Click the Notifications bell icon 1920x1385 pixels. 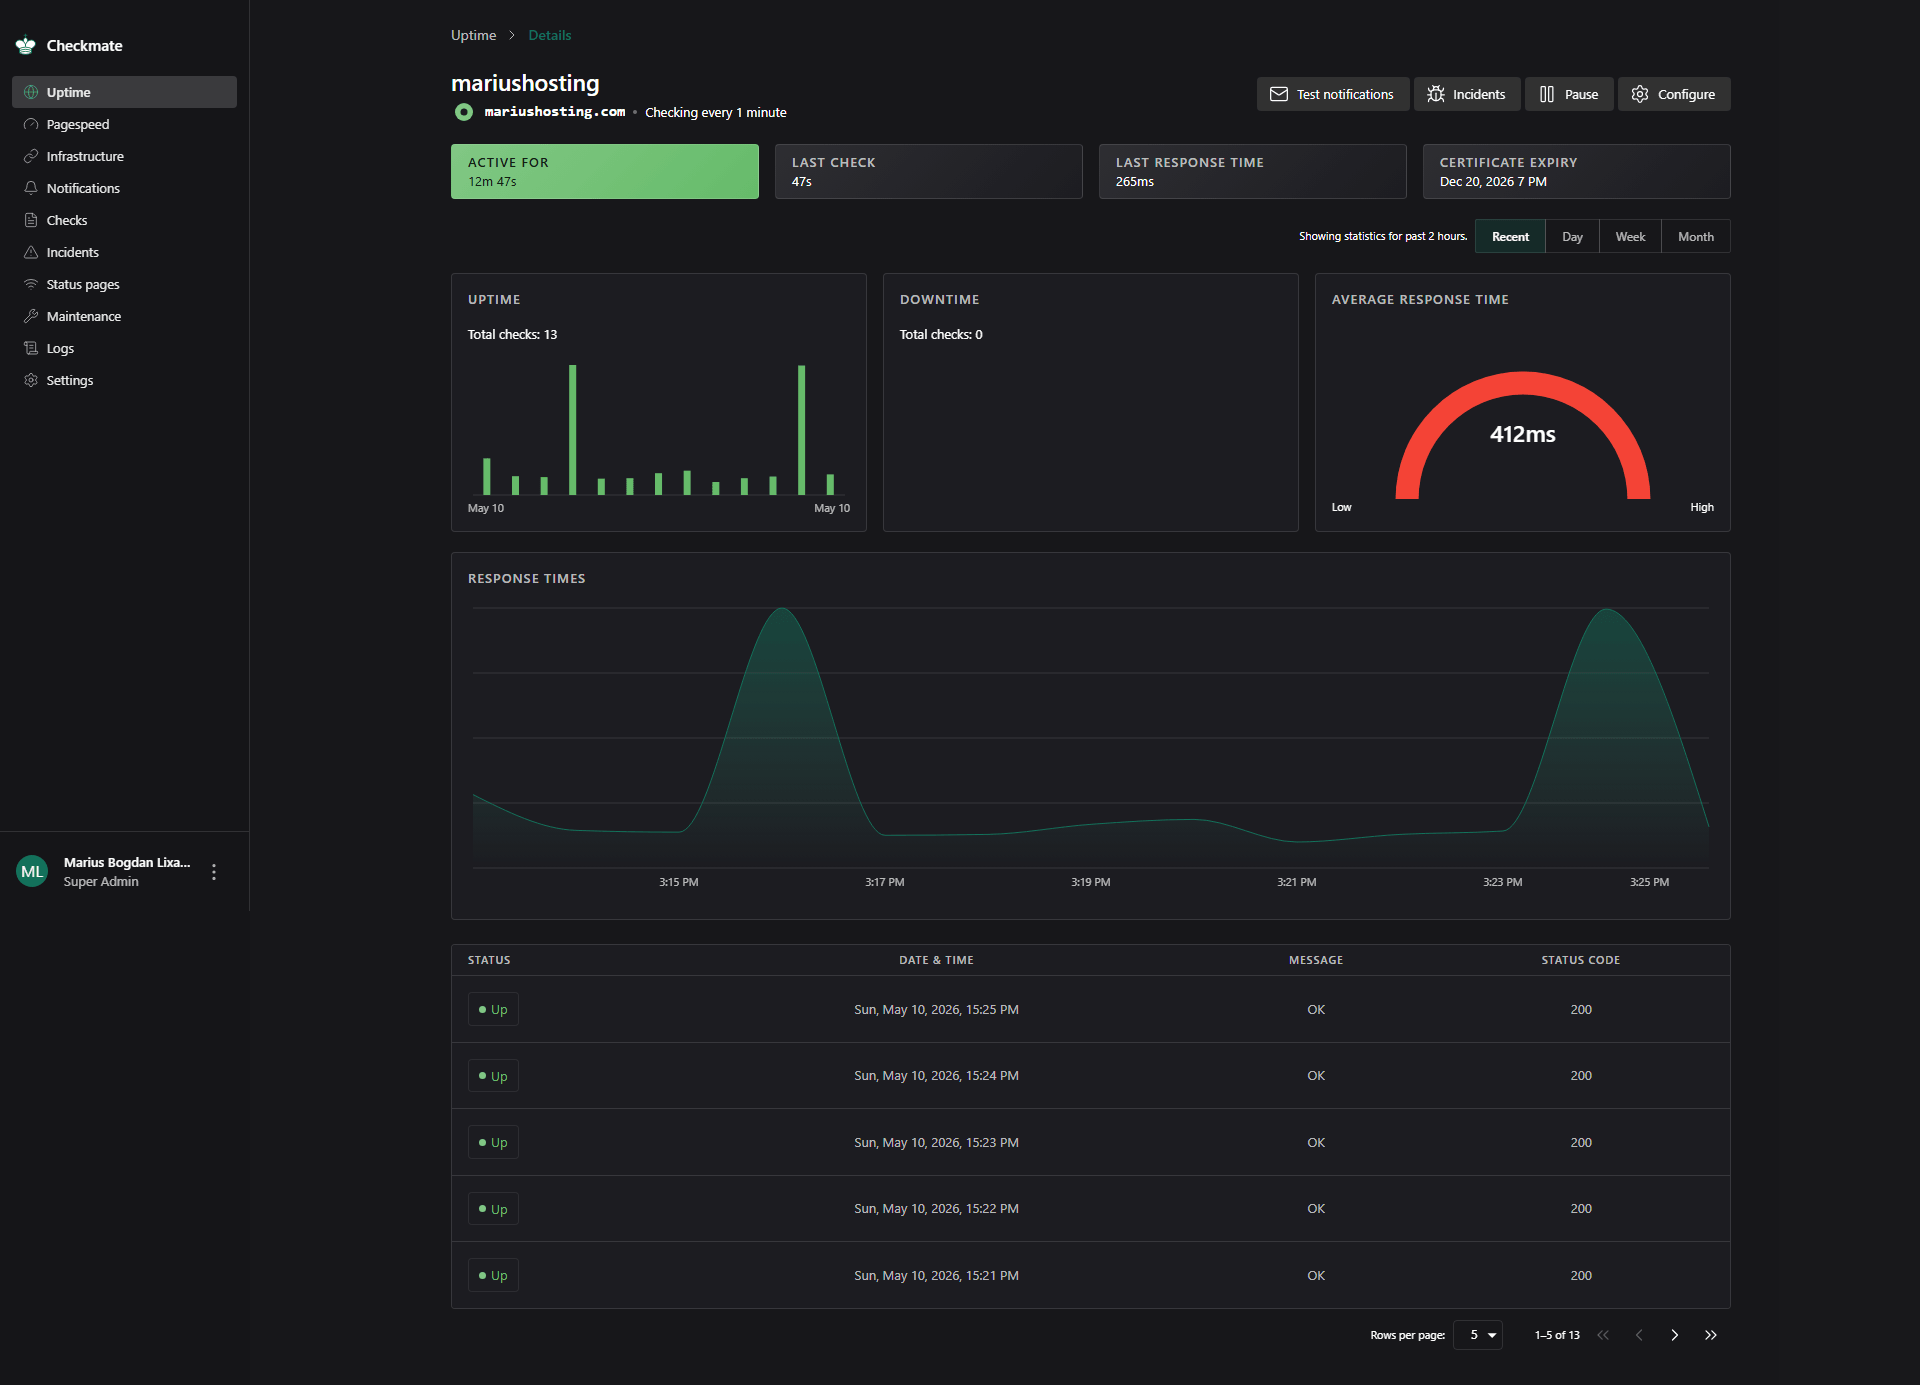click(x=31, y=188)
